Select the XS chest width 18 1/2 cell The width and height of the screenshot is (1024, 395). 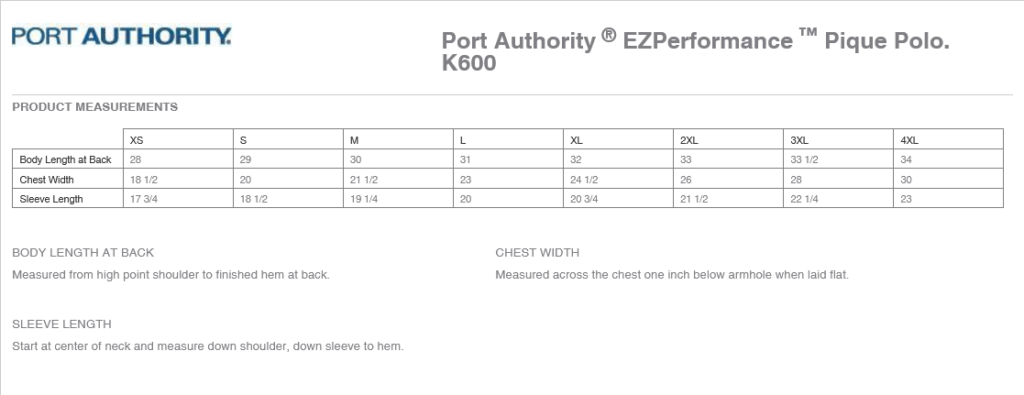(178, 180)
